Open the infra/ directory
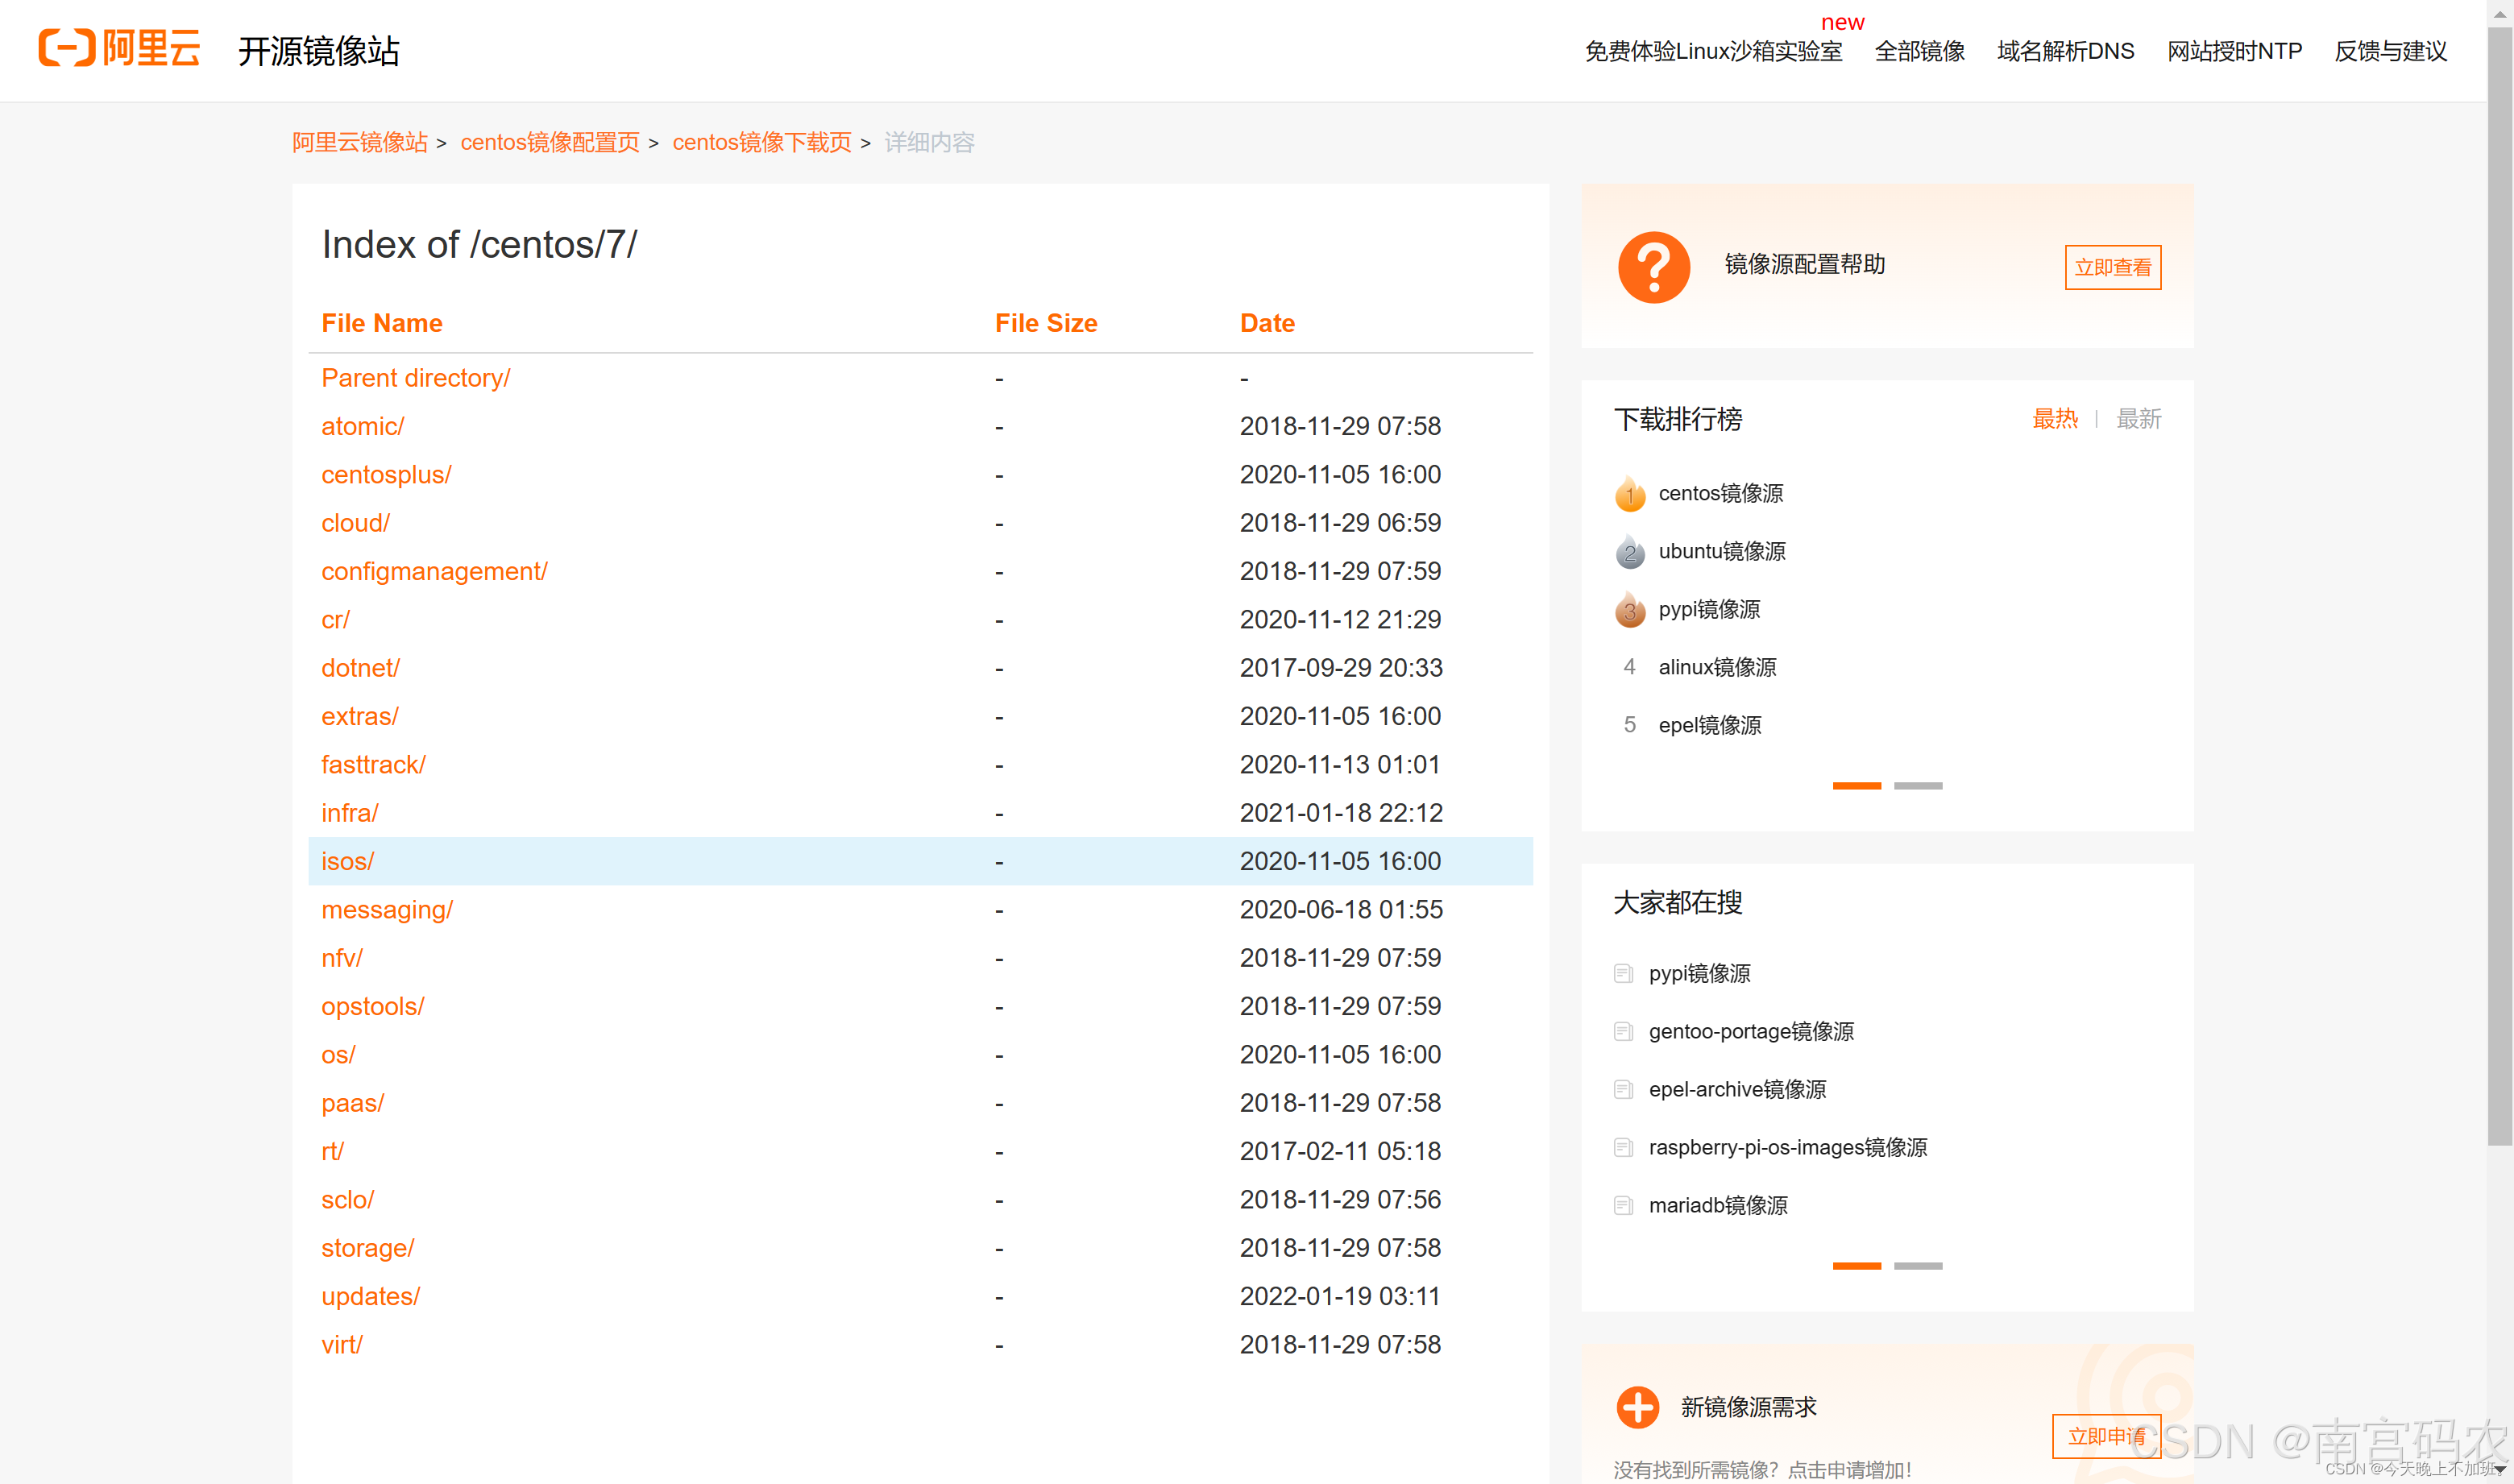Image resolution: width=2514 pixels, height=1484 pixels. (349, 813)
